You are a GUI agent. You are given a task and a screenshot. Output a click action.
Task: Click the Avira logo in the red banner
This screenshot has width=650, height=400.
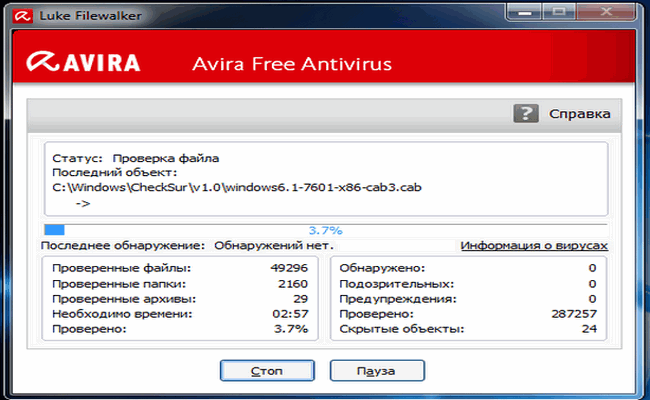(83, 62)
